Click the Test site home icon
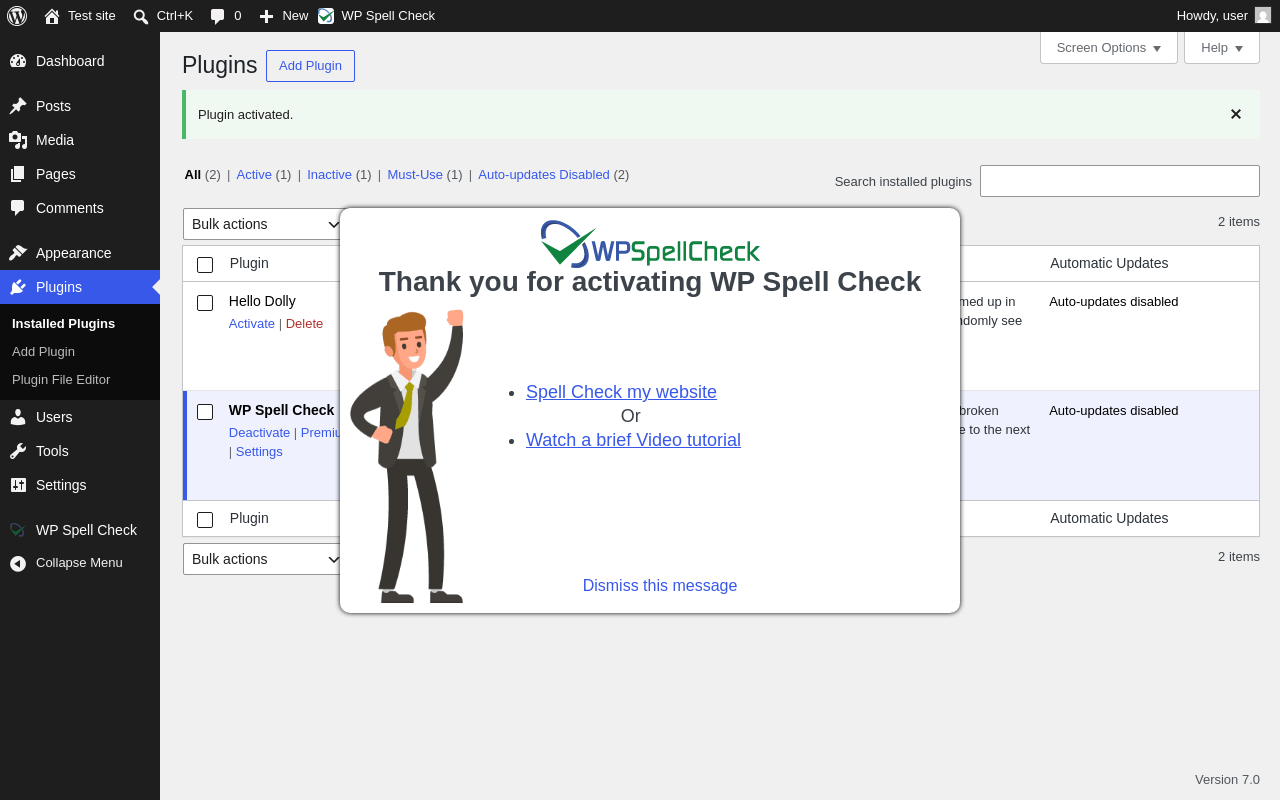Viewport: 1280px width, 800px height. (52, 16)
